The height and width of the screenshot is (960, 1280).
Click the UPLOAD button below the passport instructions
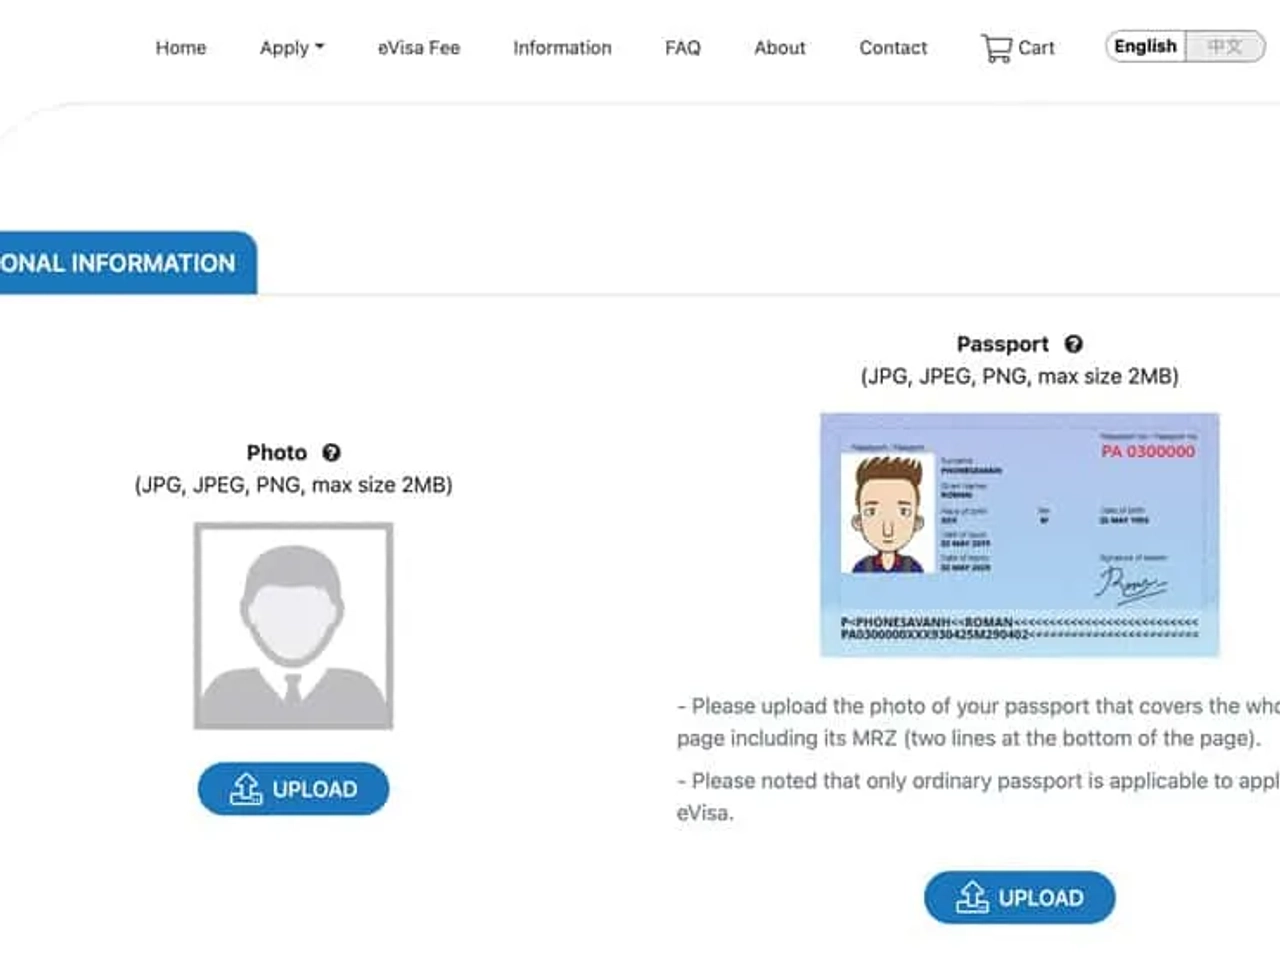(1019, 897)
